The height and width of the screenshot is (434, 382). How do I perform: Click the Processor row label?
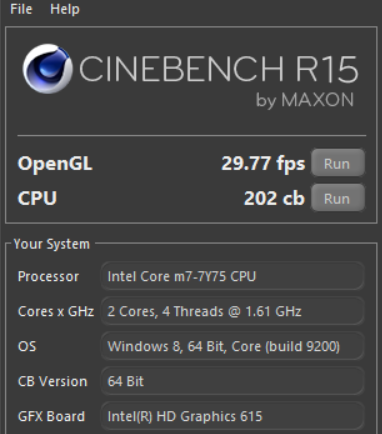(48, 276)
